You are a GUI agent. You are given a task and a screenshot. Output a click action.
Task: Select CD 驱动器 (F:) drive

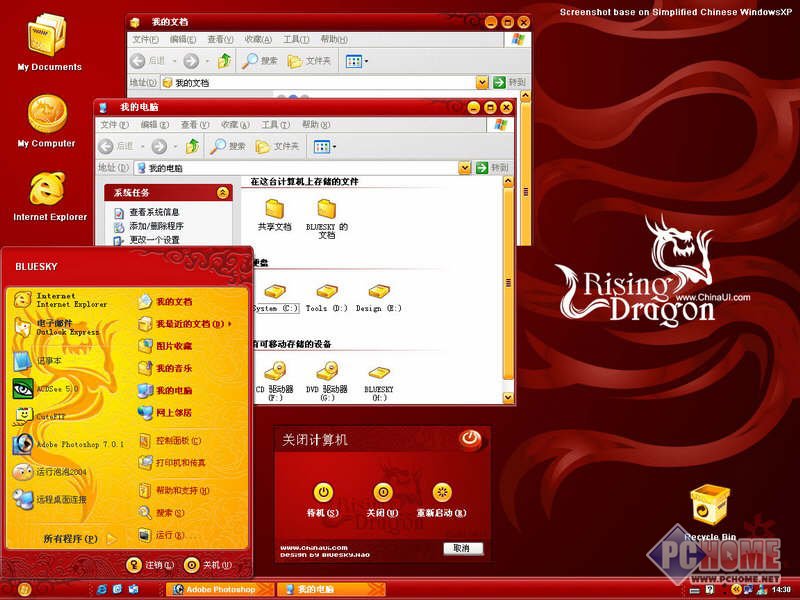[x=275, y=381]
